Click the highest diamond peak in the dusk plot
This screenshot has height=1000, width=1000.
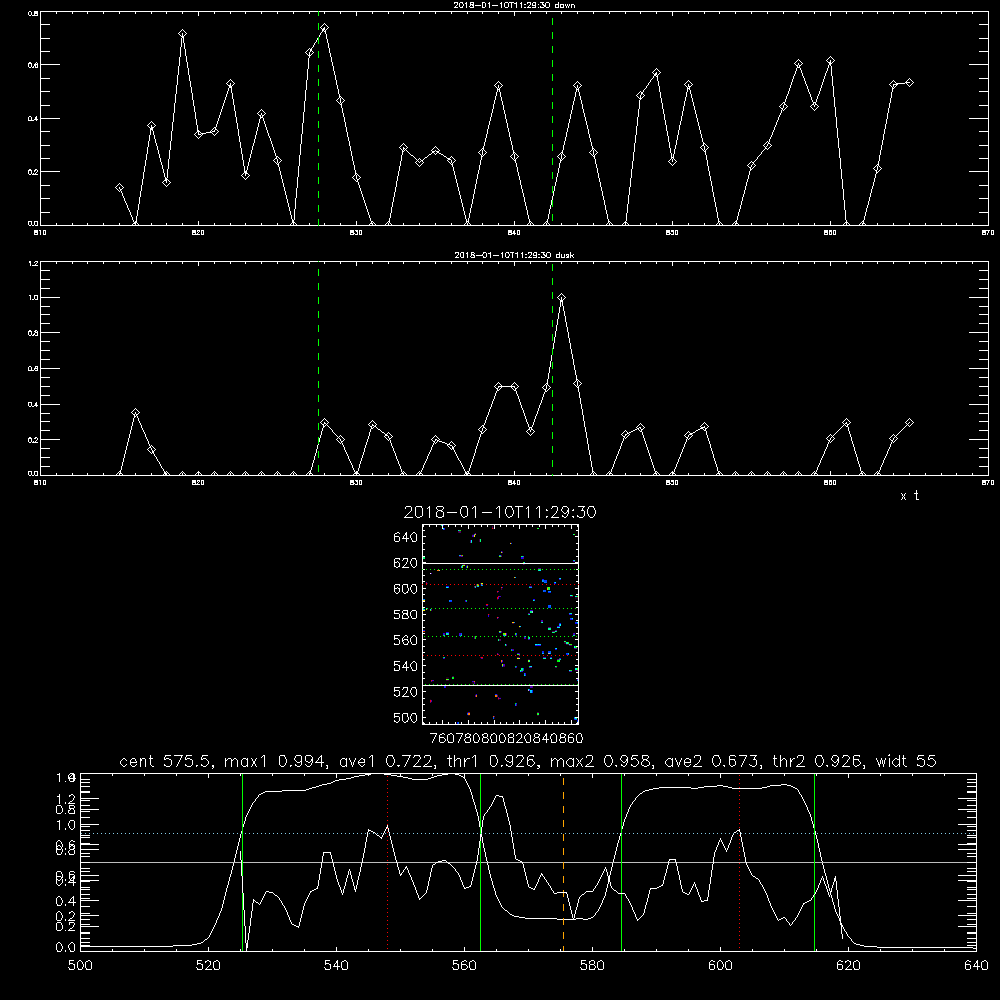pos(561,297)
